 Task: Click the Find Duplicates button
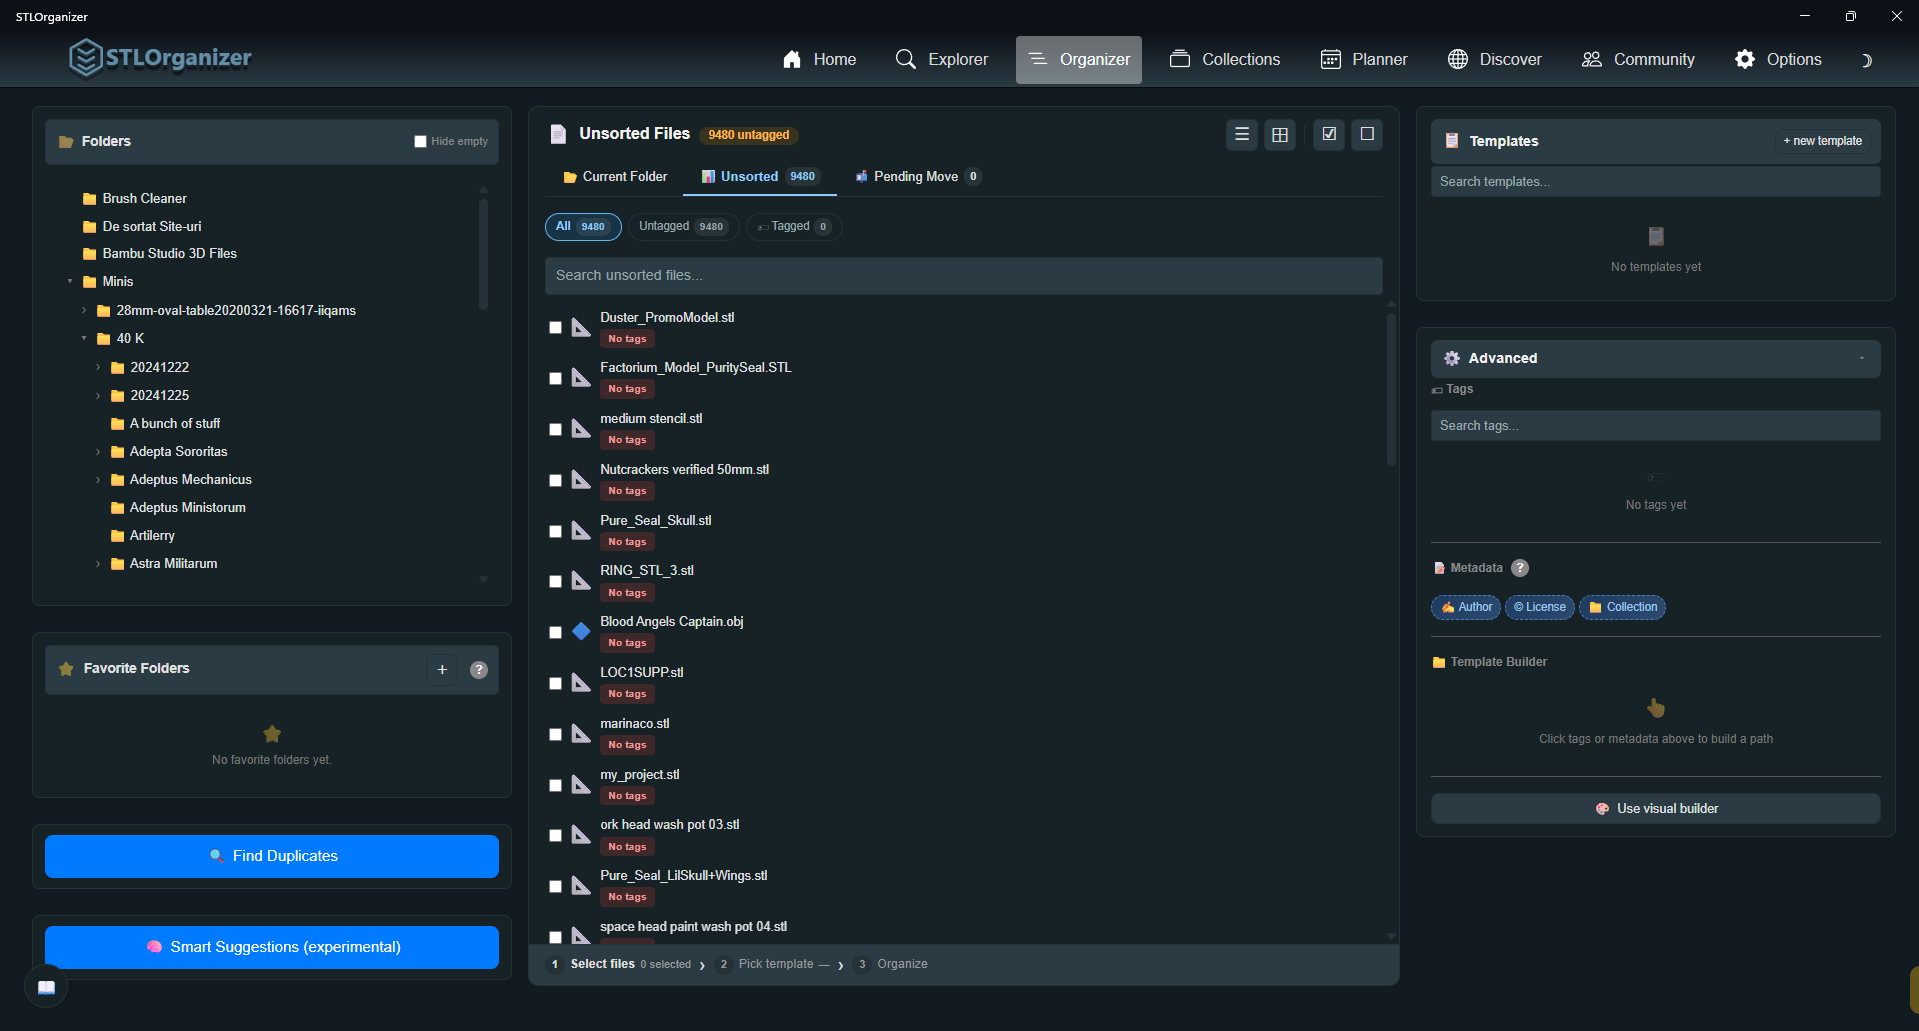coord(272,856)
